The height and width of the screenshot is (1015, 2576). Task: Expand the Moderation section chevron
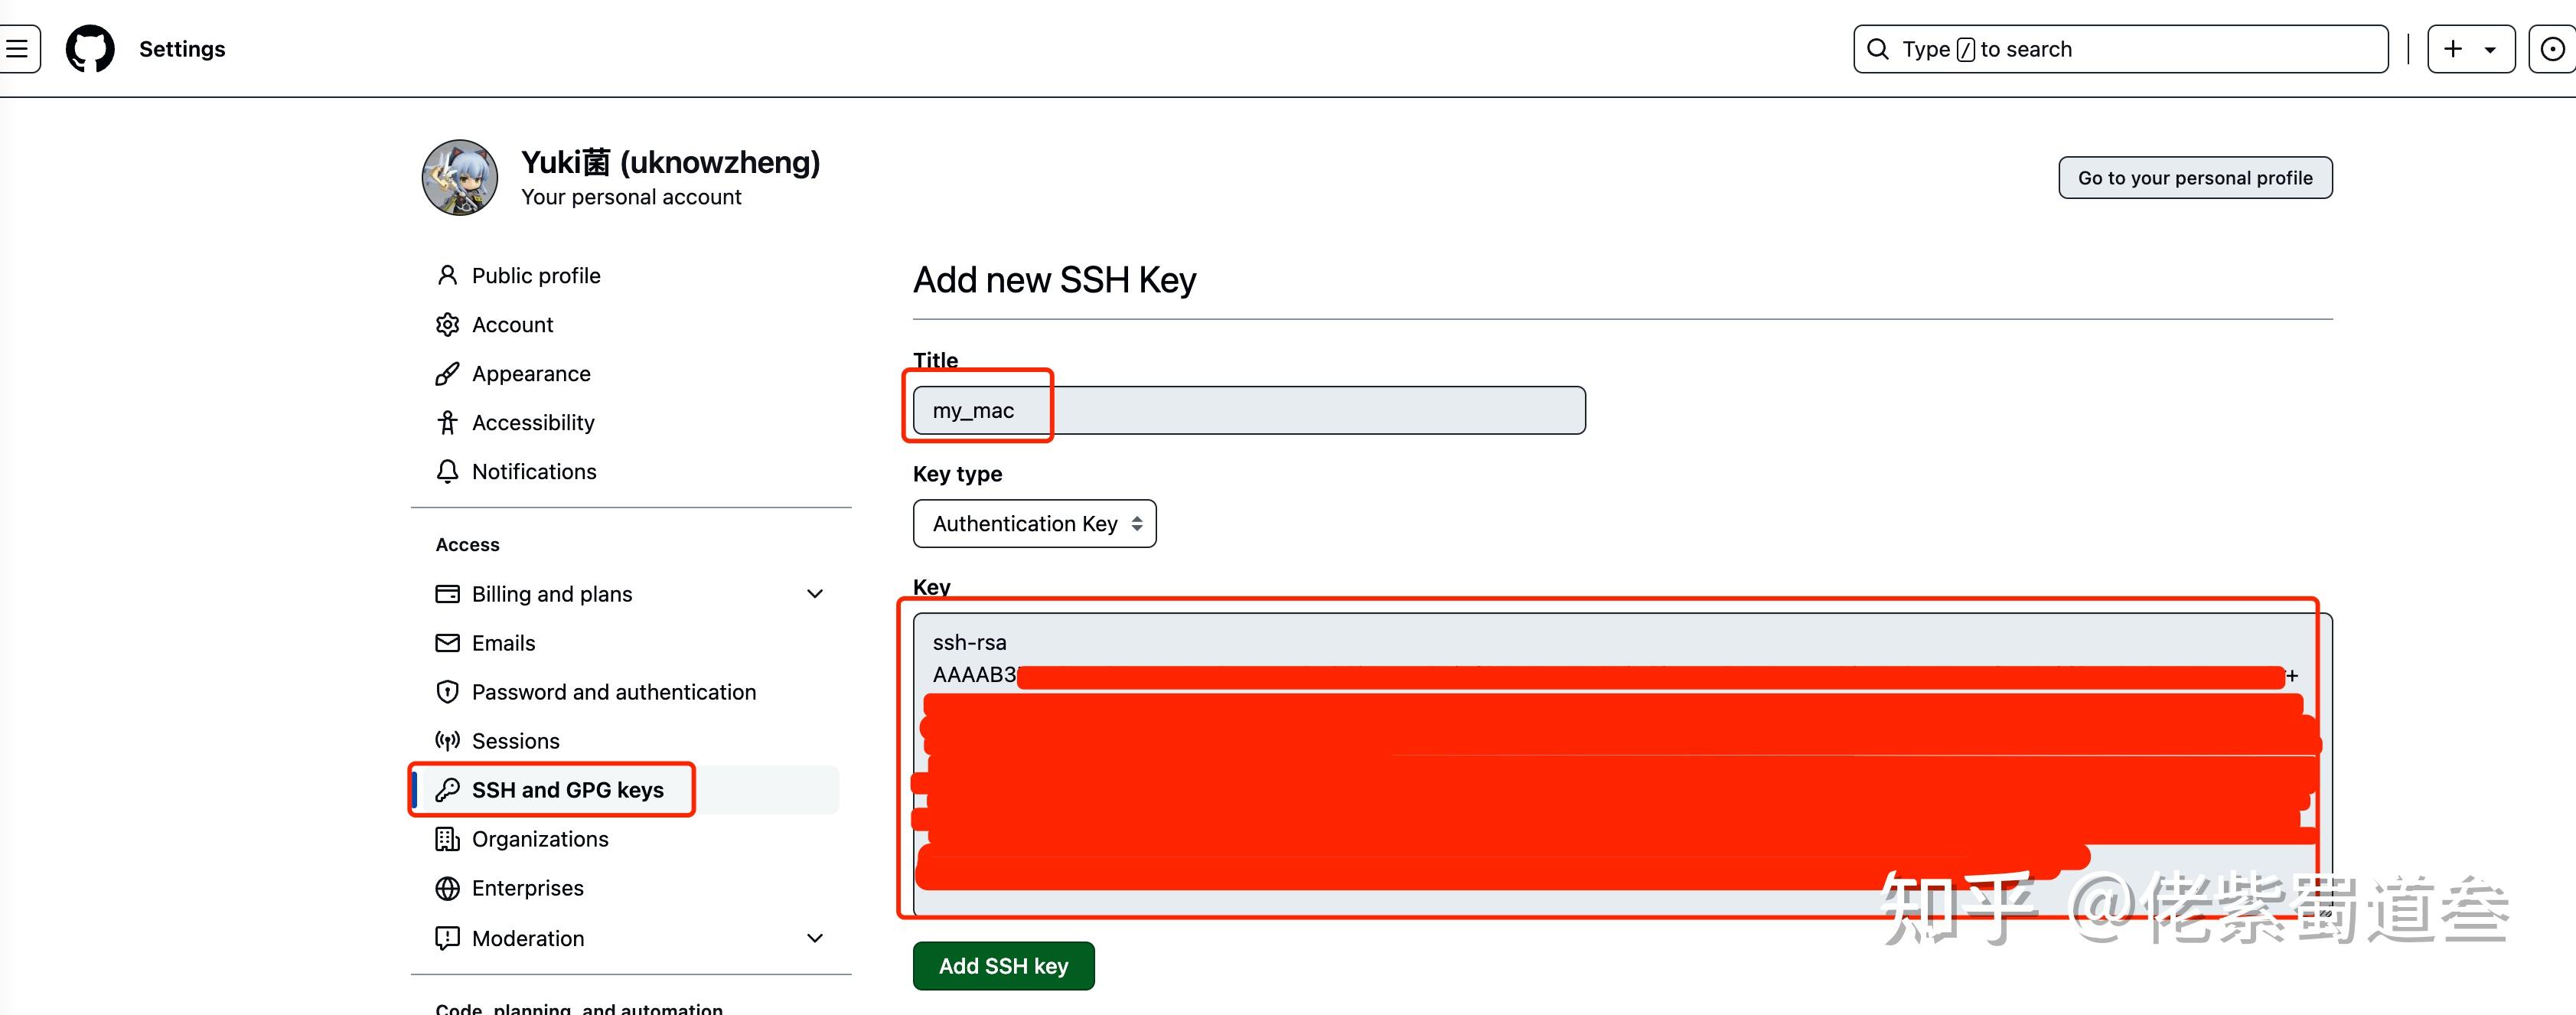click(814, 938)
